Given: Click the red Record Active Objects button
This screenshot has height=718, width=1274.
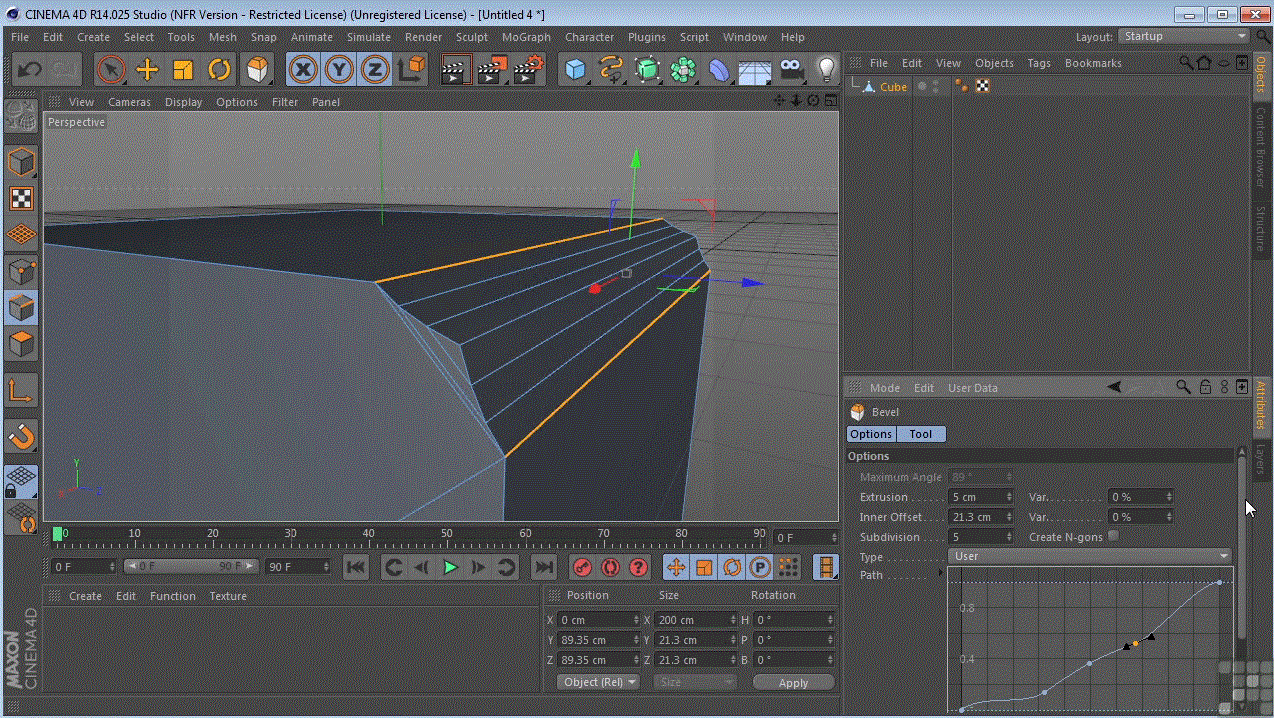Looking at the screenshot, I should (582, 567).
